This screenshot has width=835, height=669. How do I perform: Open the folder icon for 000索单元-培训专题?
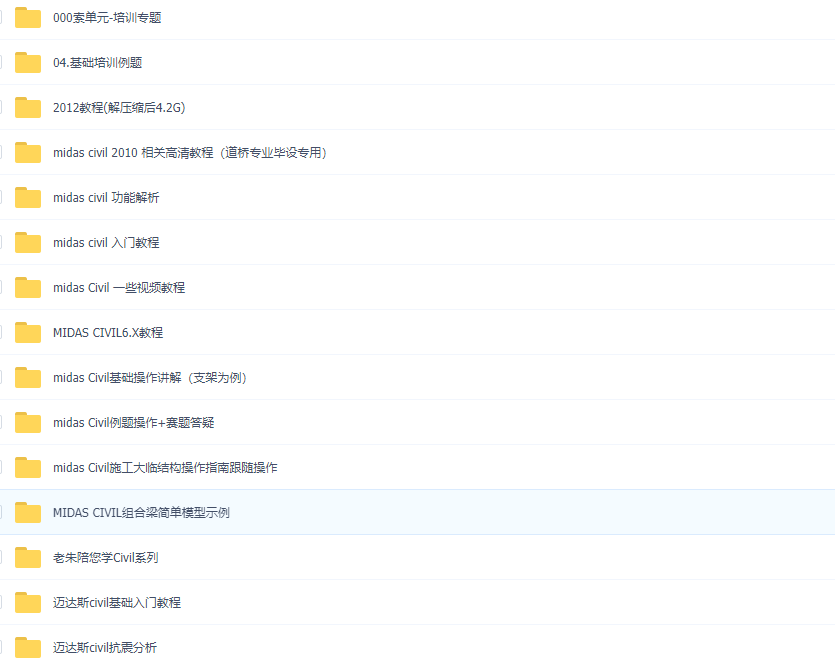pos(27,17)
